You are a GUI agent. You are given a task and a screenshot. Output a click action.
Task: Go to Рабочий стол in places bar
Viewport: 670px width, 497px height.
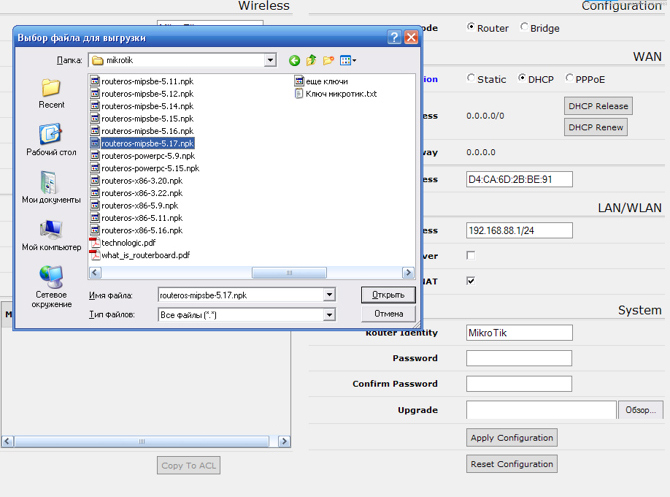coord(51,140)
